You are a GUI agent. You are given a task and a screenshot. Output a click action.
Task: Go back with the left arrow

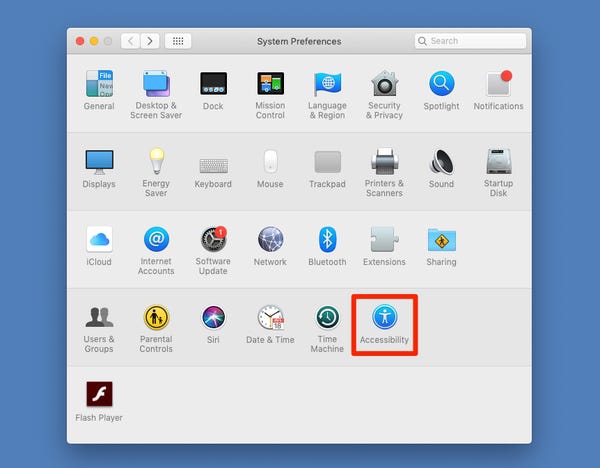(x=130, y=41)
